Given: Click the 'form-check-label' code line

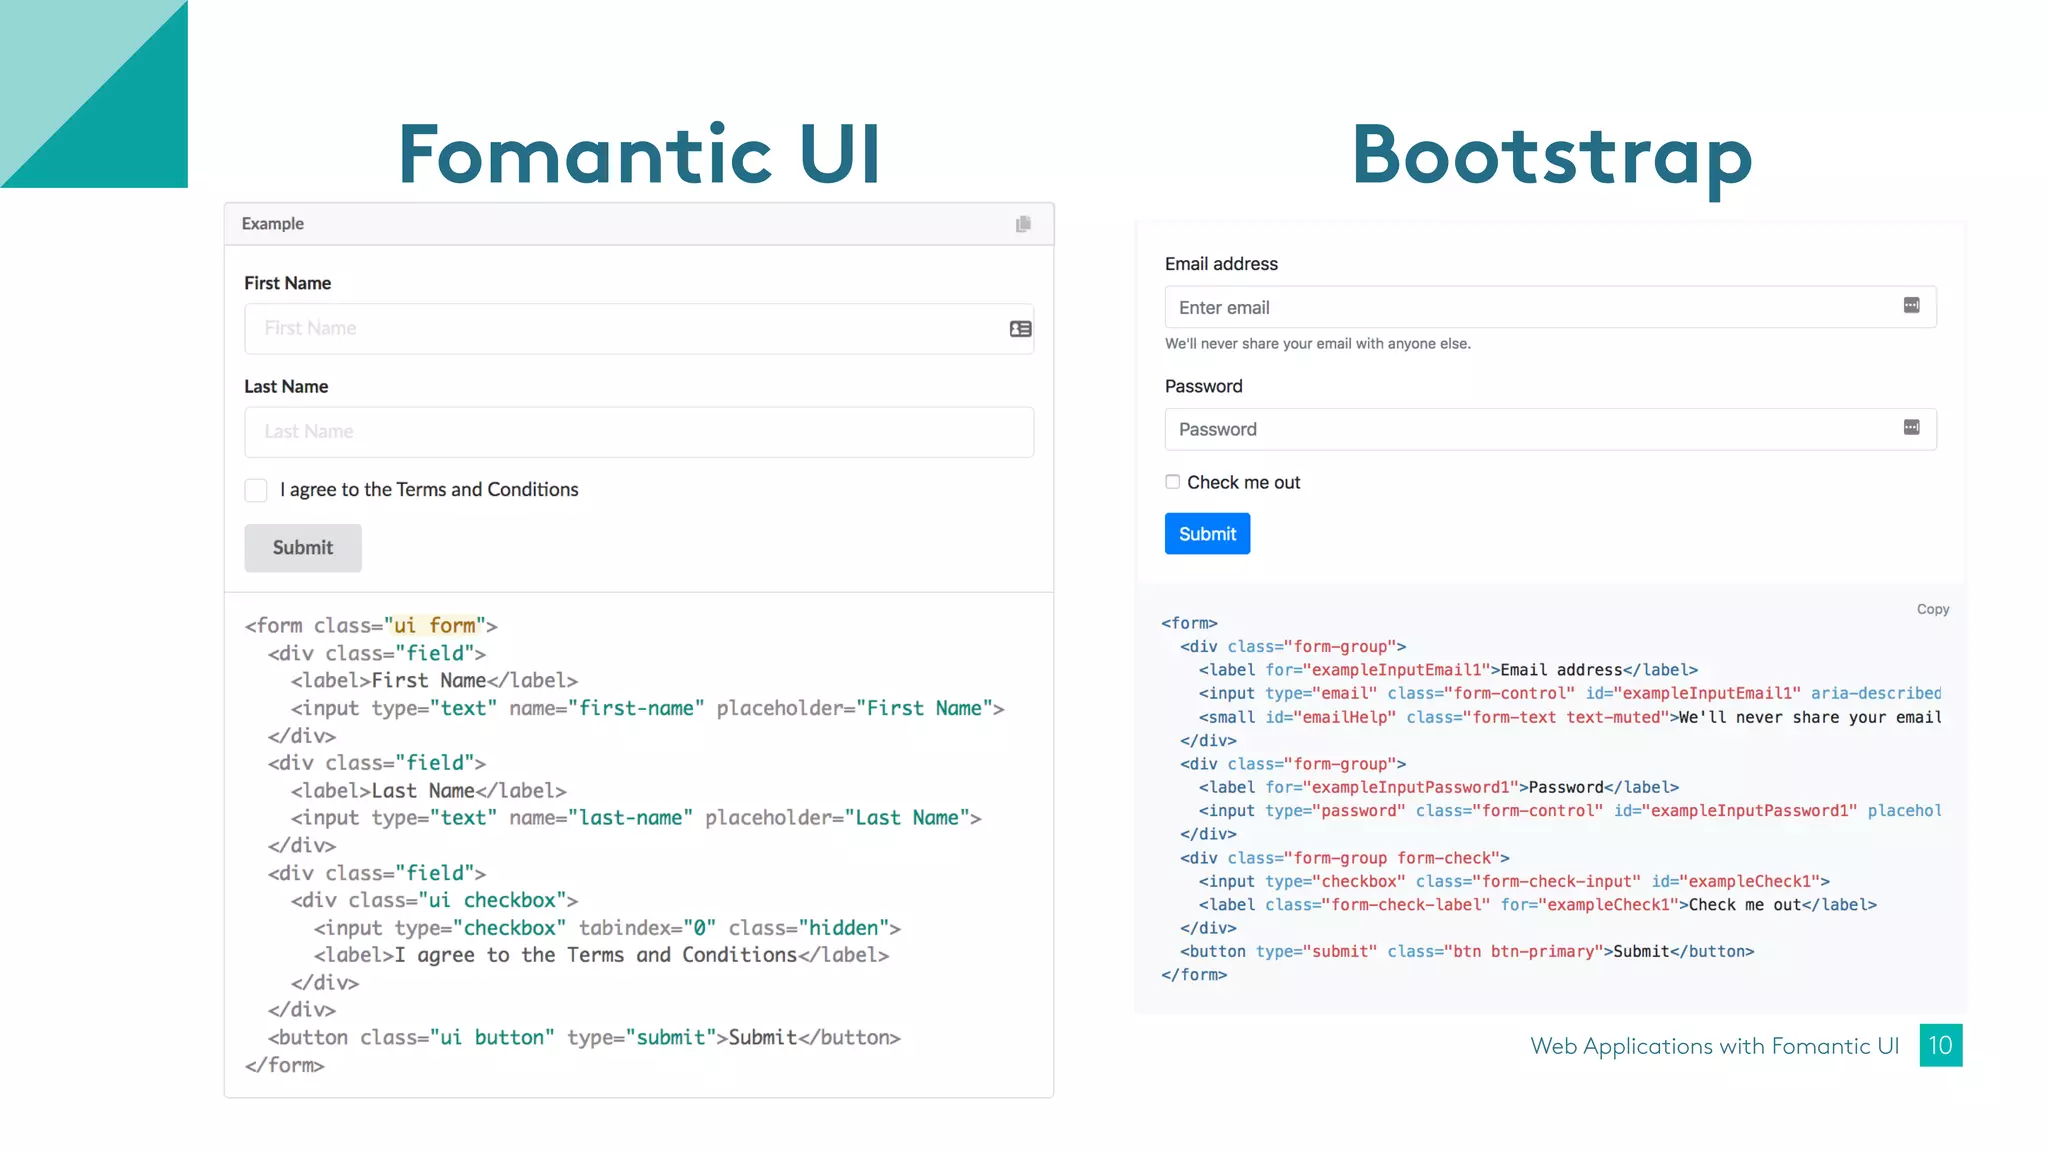Looking at the screenshot, I should [1538, 905].
